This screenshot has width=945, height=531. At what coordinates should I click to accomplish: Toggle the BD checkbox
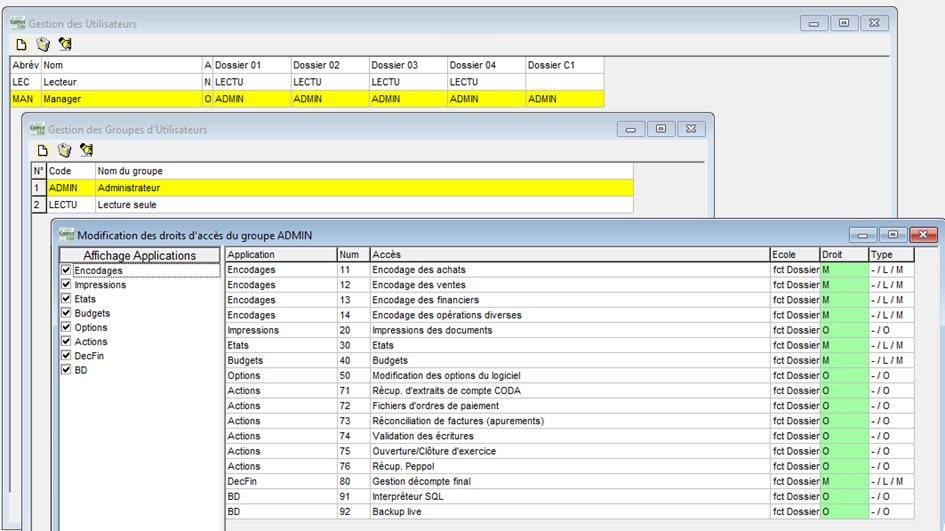coord(66,370)
